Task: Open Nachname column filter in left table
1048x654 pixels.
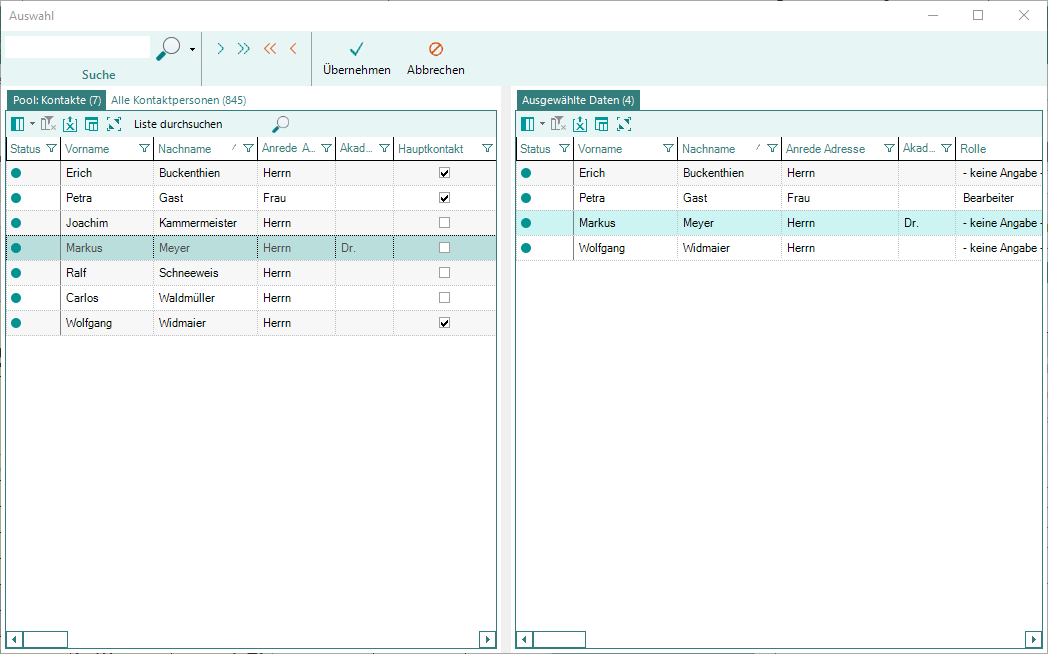Action: (x=249, y=148)
